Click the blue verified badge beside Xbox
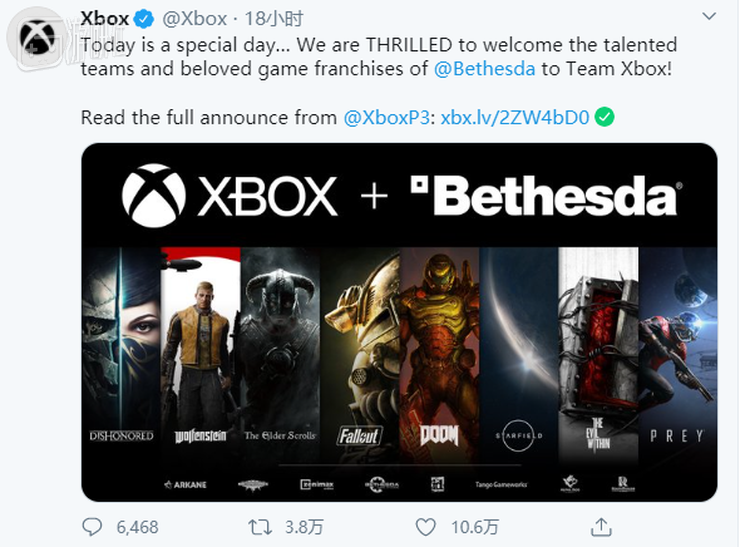Viewport: 750px width, 547px height. tap(143, 19)
